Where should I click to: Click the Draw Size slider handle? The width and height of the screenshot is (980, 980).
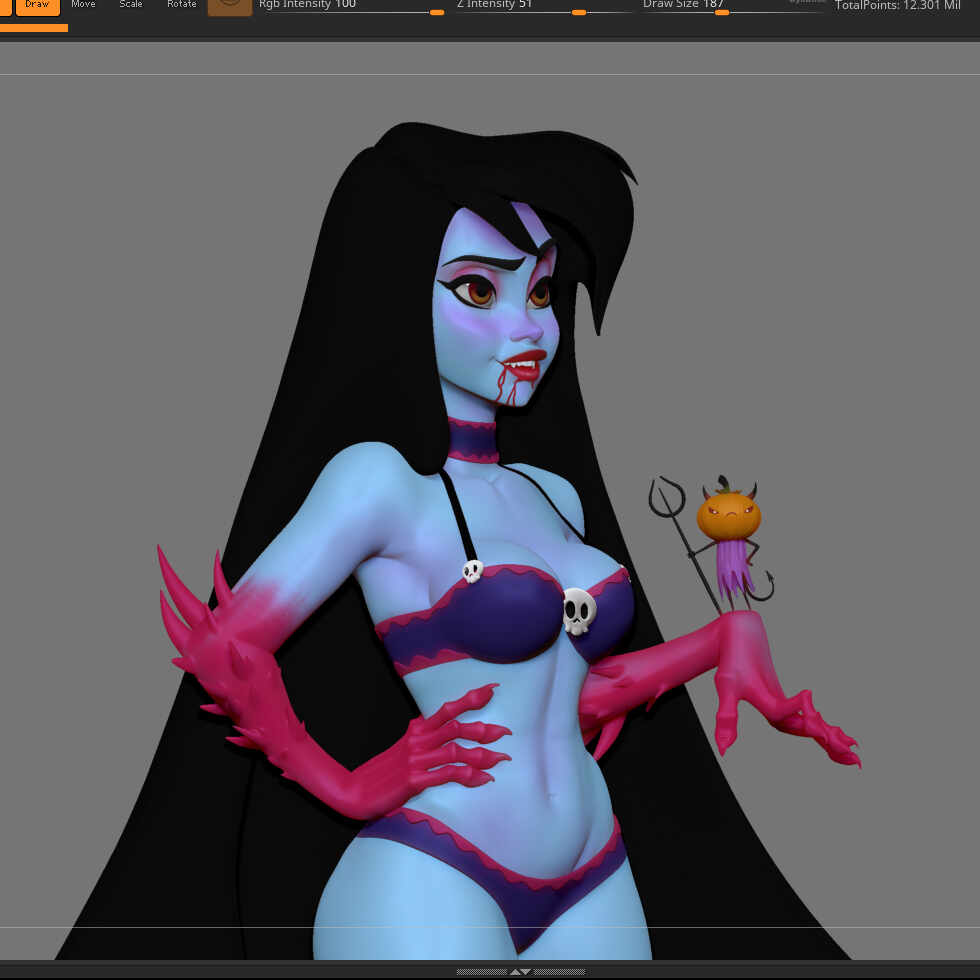tap(722, 12)
